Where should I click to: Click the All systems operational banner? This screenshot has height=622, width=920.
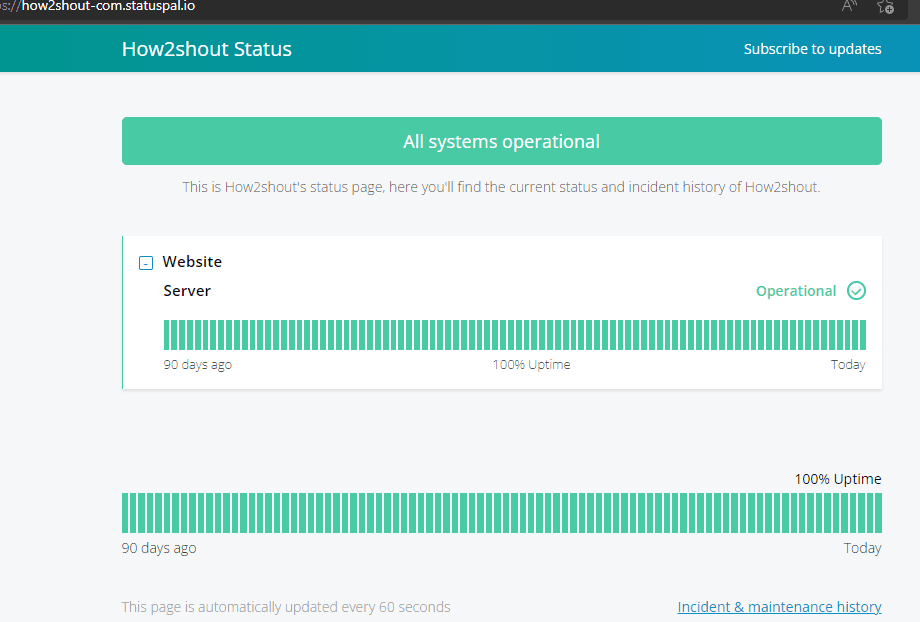[502, 141]
